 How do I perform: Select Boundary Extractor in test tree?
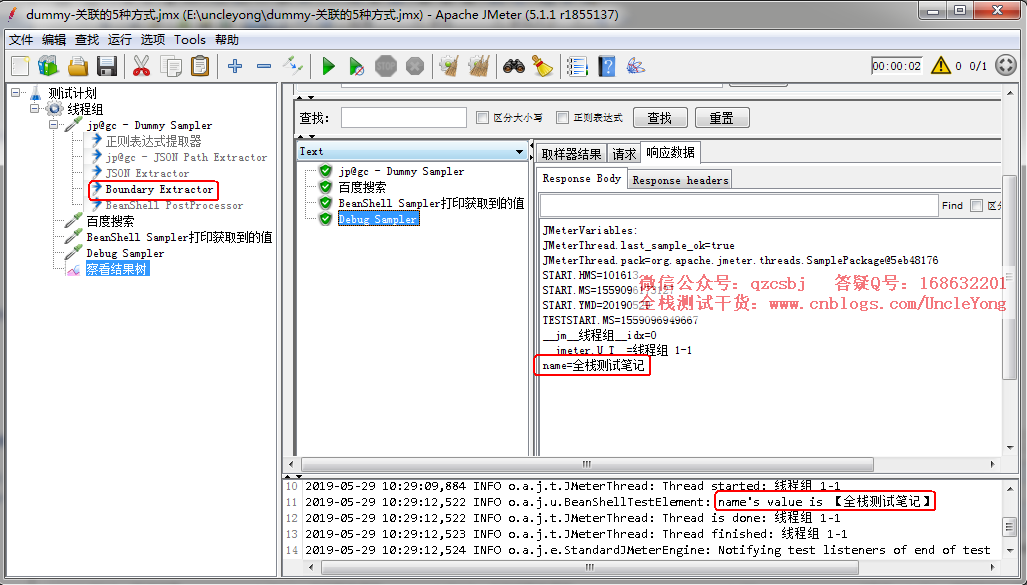tap(159, 189)
